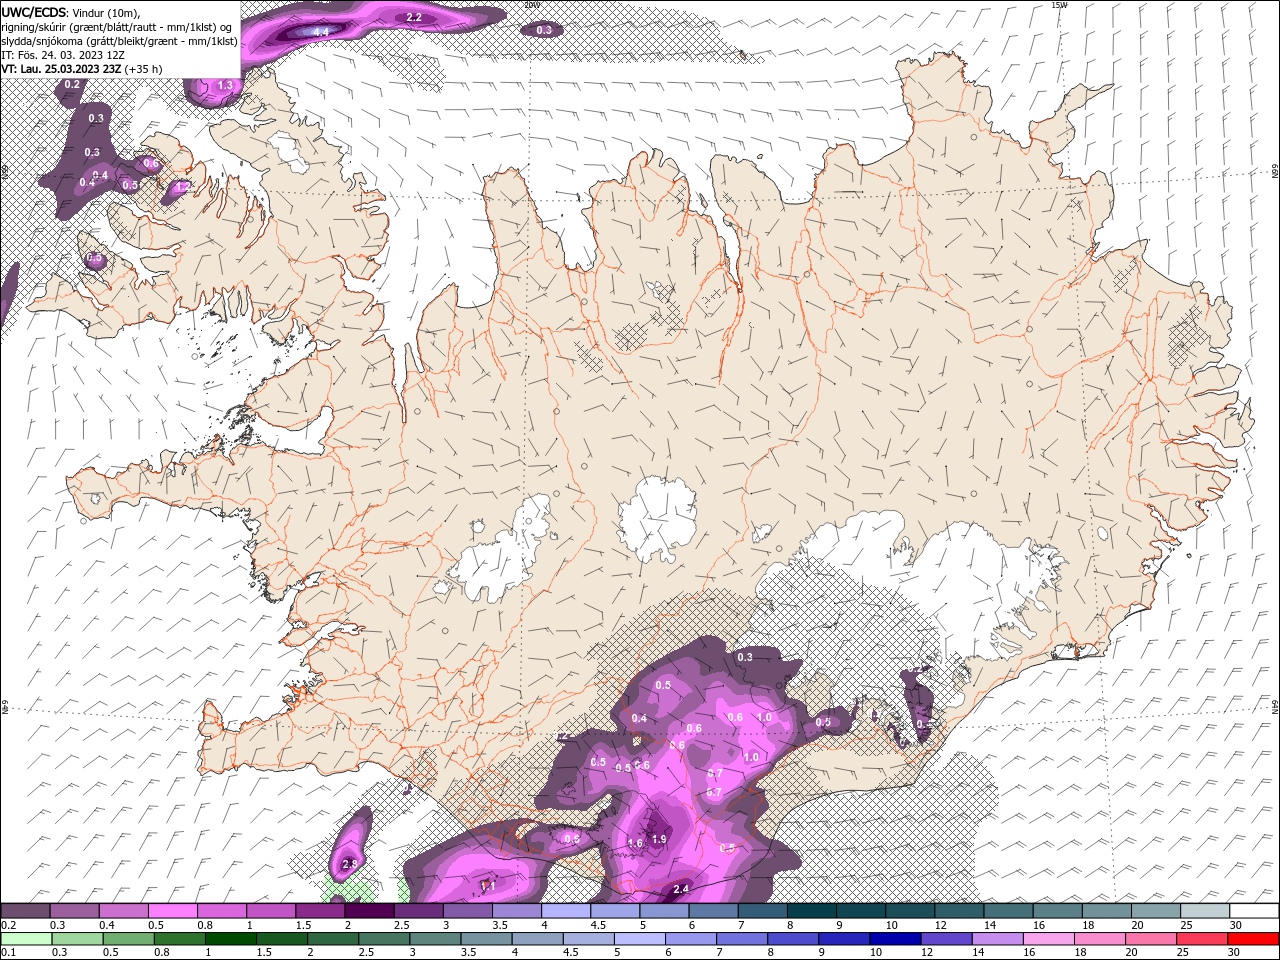Click the lower-scale pale green swatch above 0.1
The image size is (1280, 960).
coord(26,939)
